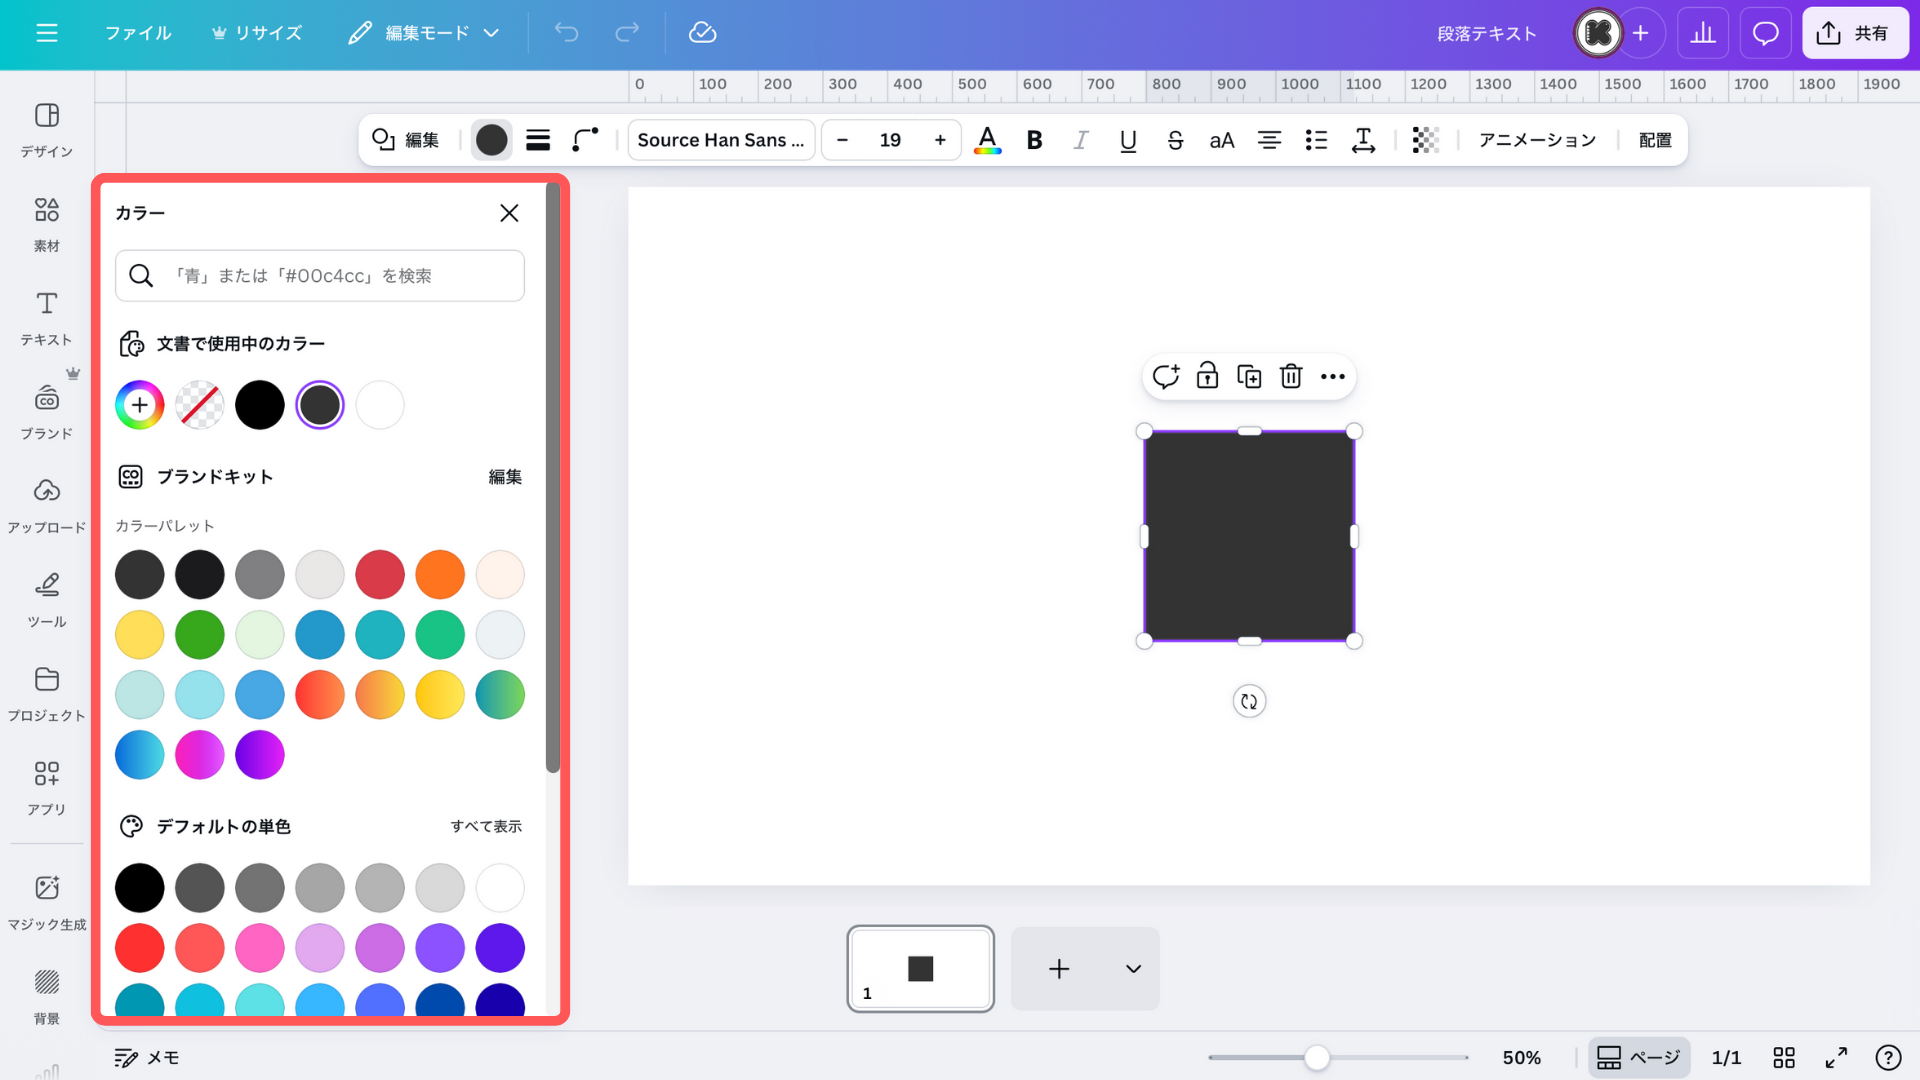Open the analytics chart icon
The width and height of the screenshot is (1920, 1080).
point(1702,33)
